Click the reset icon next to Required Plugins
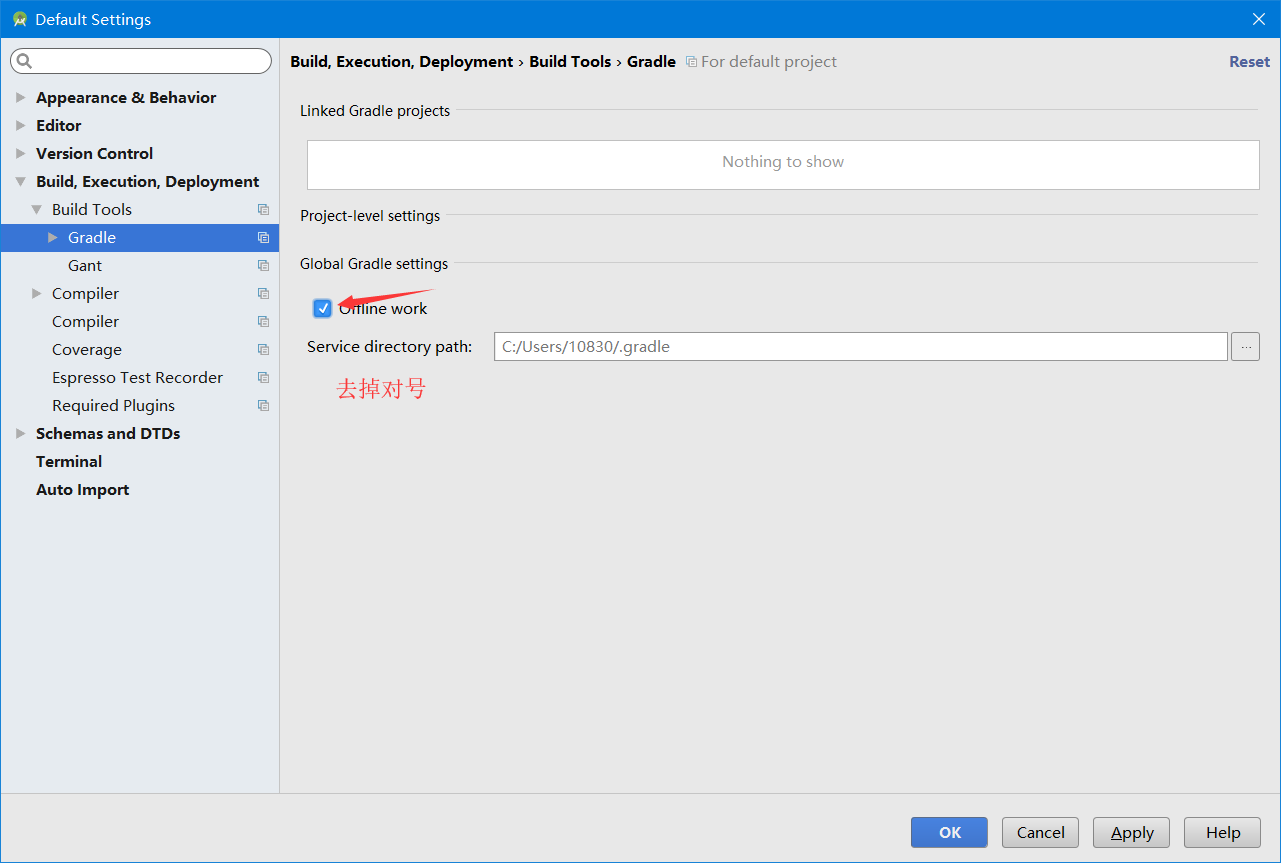The height and width of the screenshot is (863, 1281). coord(262,405)
